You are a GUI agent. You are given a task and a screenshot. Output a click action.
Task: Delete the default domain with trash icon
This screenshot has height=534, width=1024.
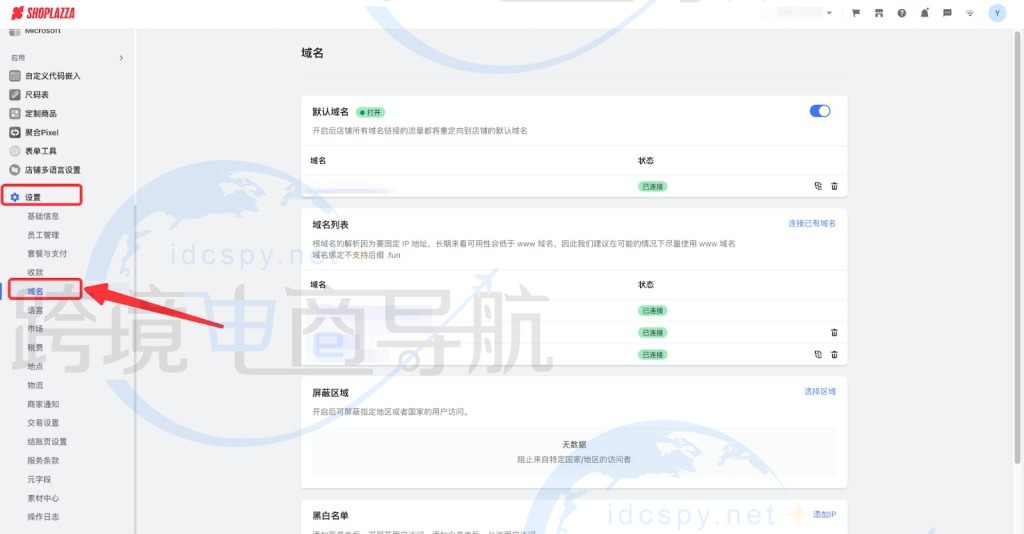coord(834,186)
